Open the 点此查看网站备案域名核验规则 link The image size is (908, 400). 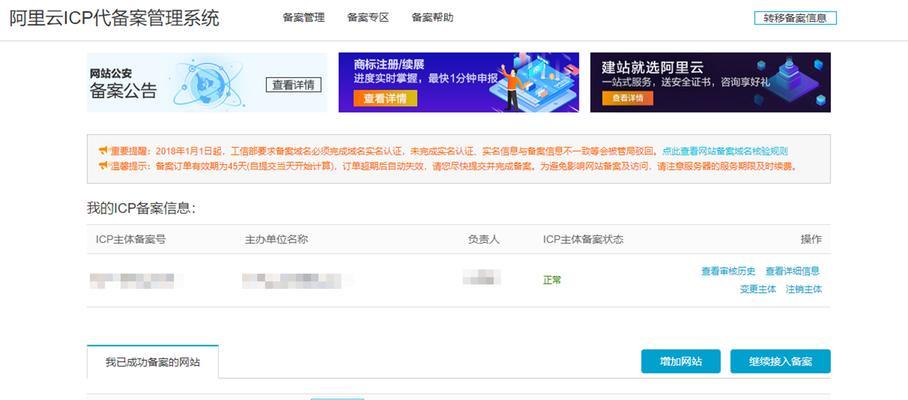pos(725,152)
